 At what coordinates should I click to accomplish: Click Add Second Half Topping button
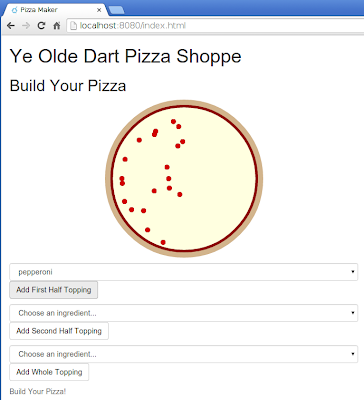pyautogui.click(x=59, y=331)
